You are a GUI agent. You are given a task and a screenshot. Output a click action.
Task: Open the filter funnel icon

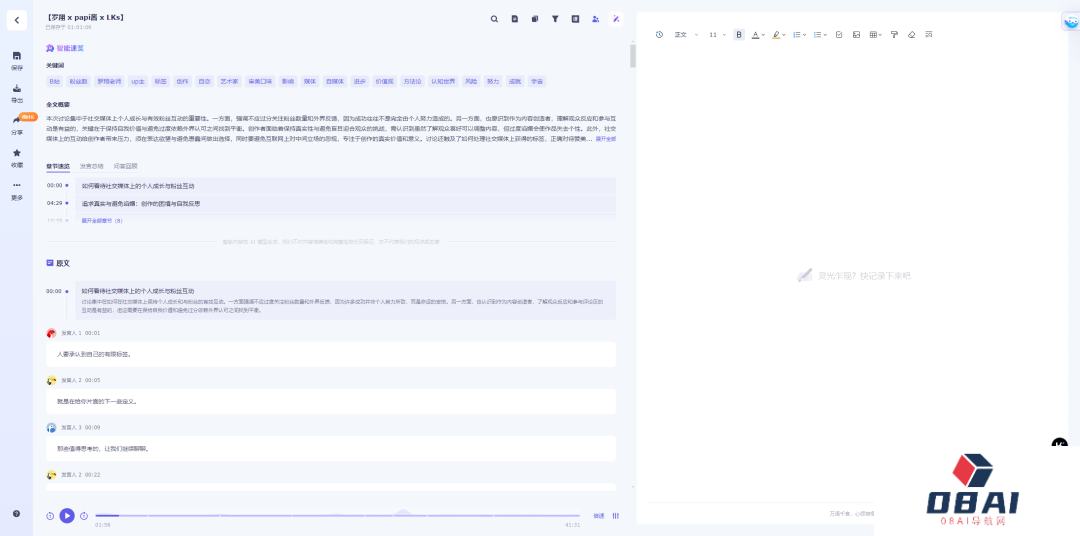[x=555, y=19]
